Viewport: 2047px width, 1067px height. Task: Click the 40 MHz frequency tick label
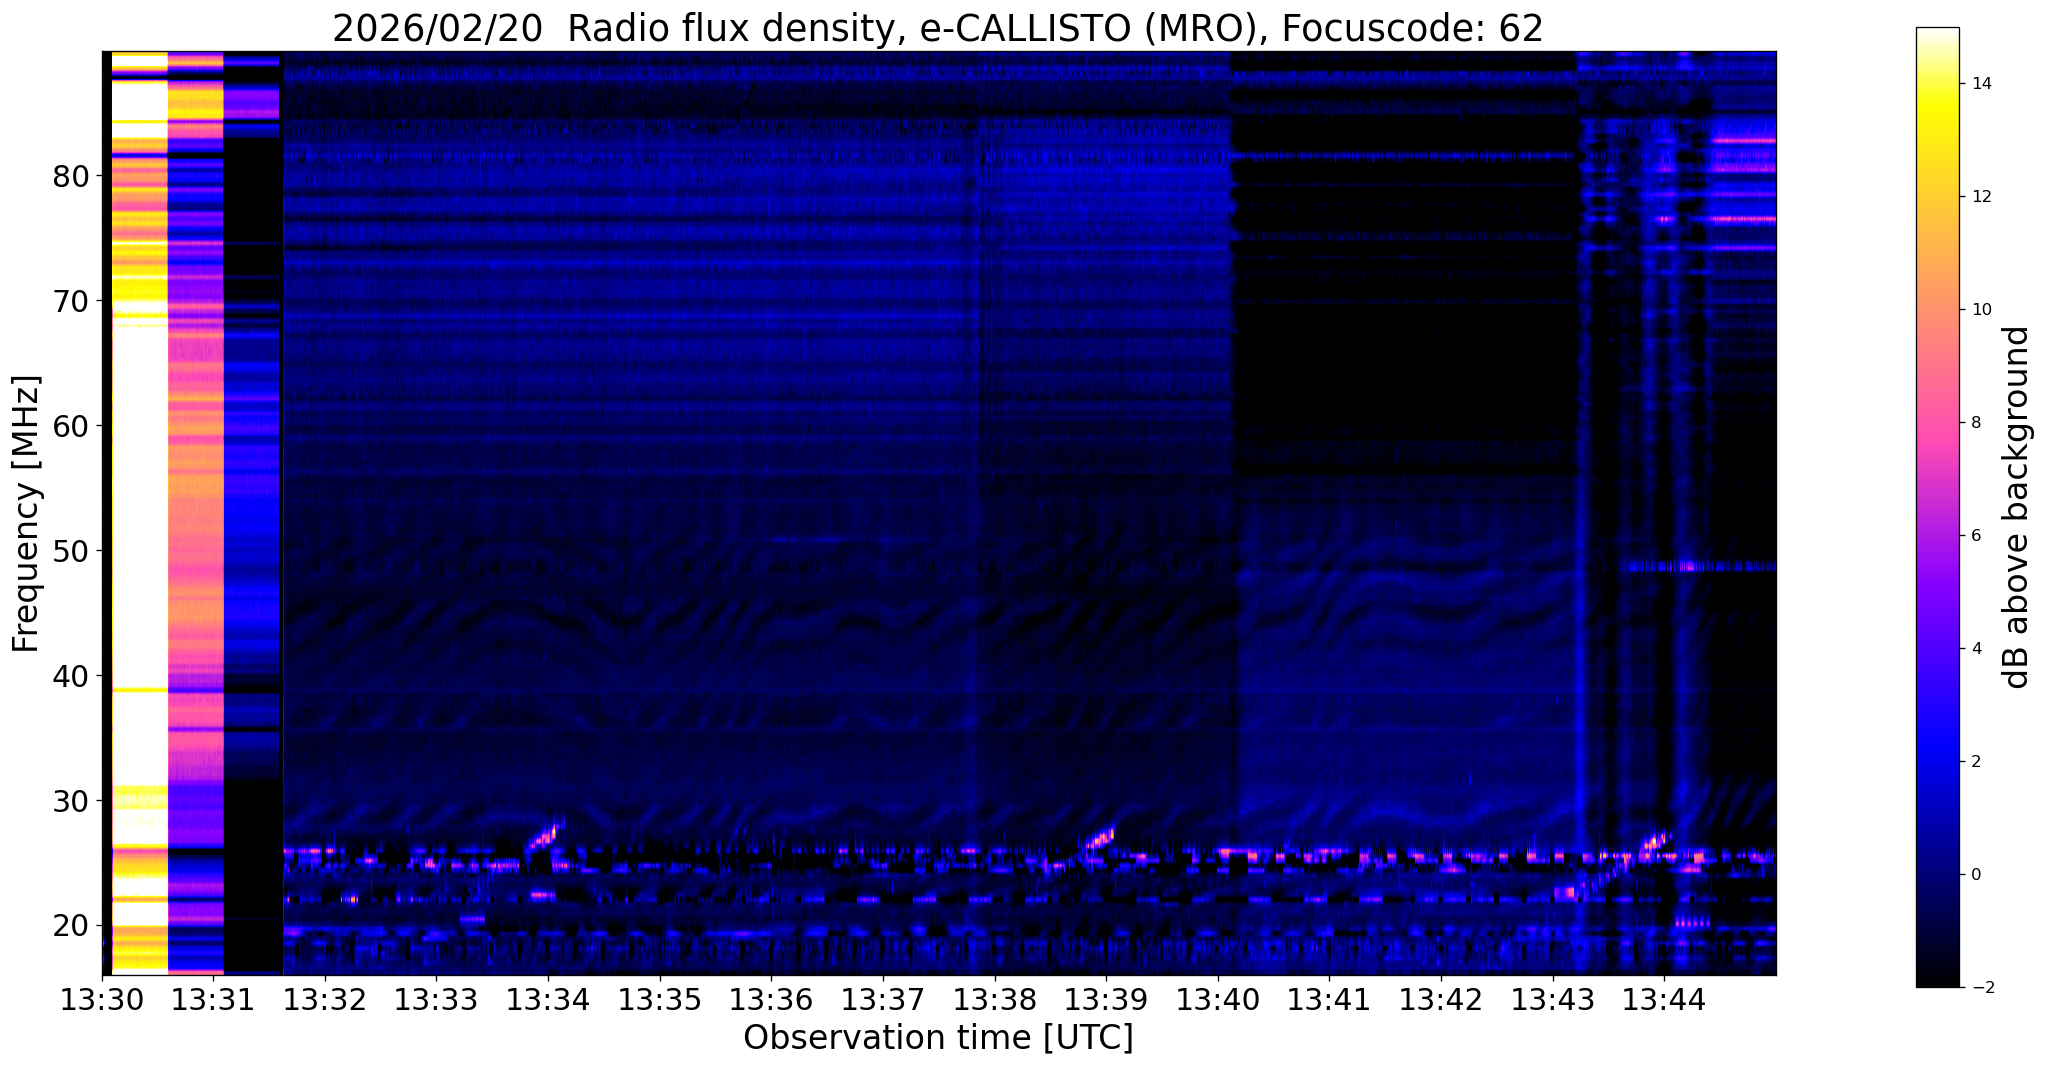pos(70,677)
